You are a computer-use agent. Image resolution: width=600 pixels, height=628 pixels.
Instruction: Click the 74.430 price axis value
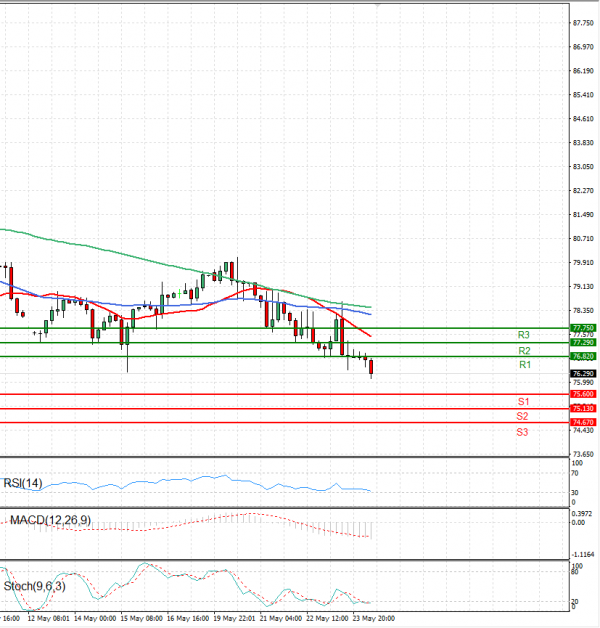pyautogui.click(x=583, y=431)
